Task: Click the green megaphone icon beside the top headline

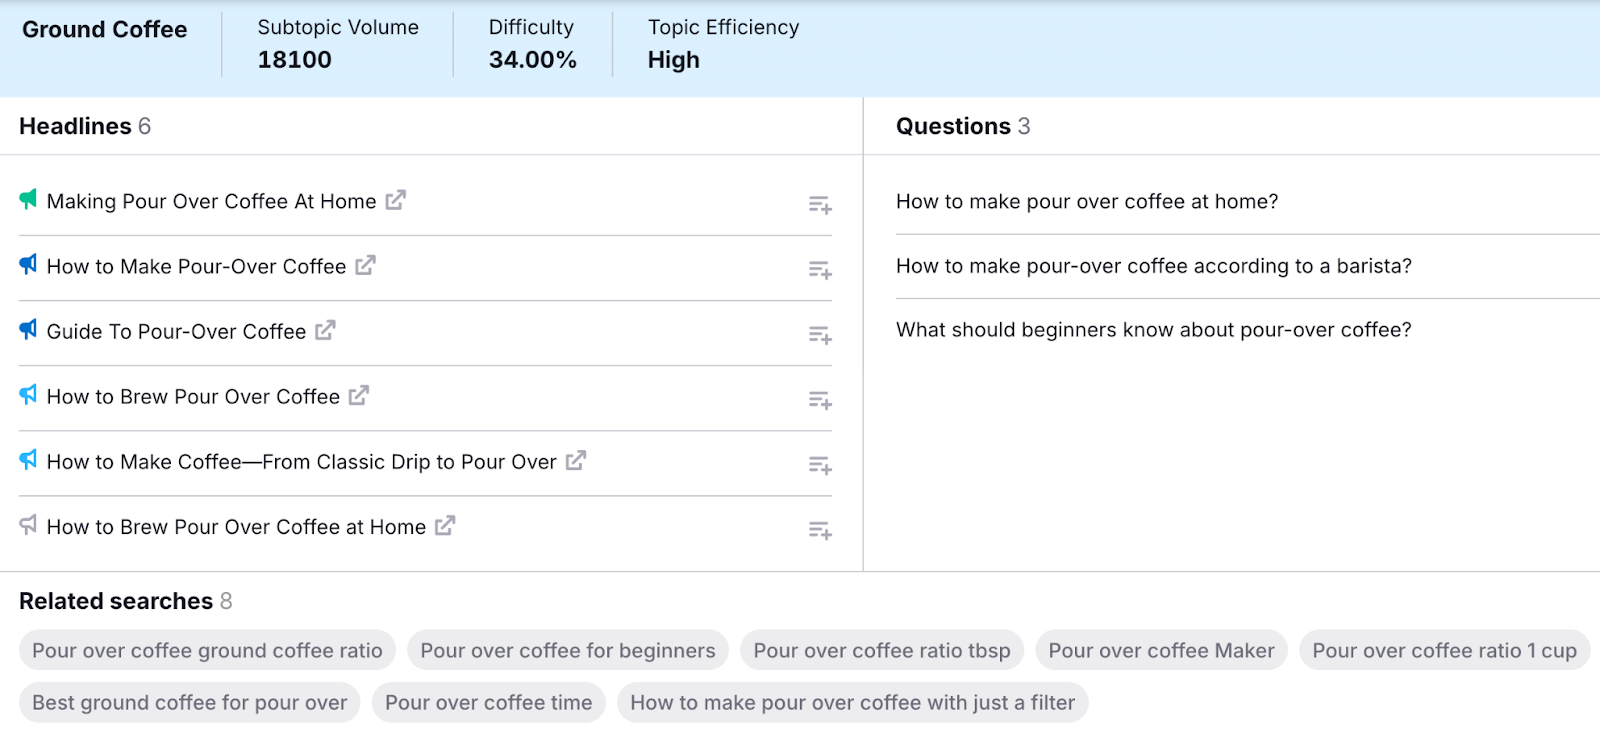Action: click(27, 199)
